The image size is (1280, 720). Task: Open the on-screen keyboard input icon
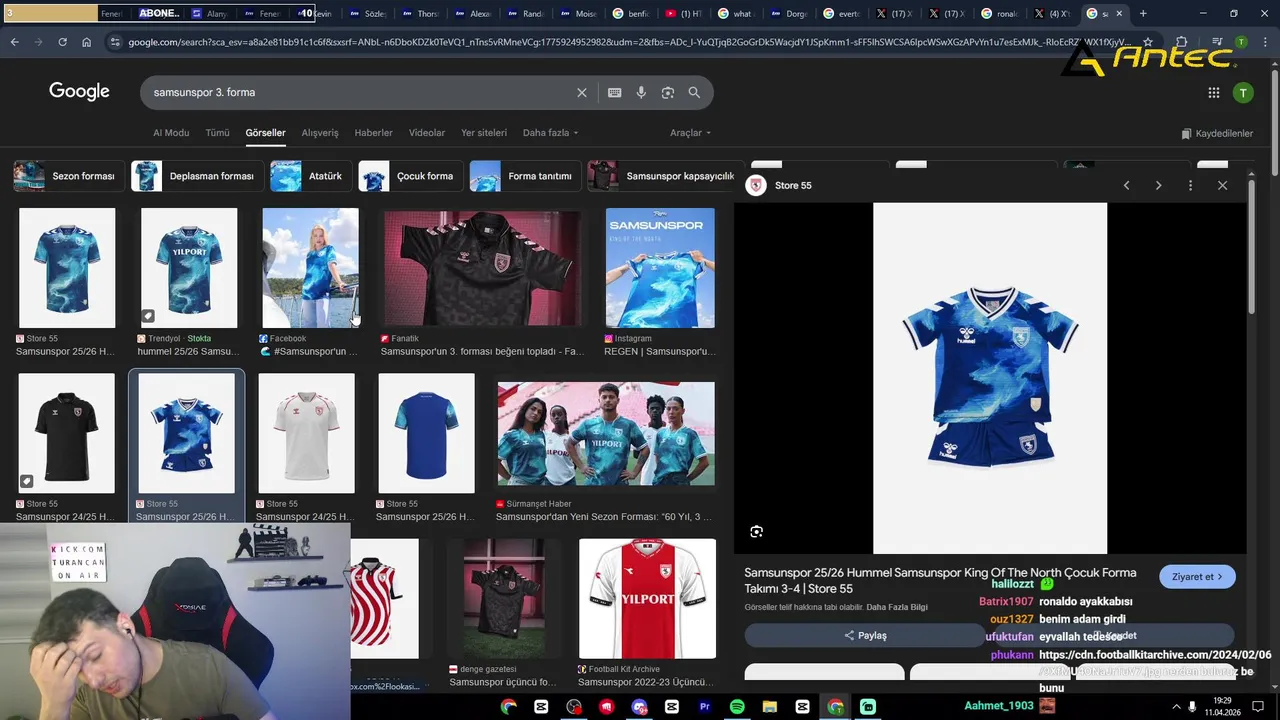(615, 92)
